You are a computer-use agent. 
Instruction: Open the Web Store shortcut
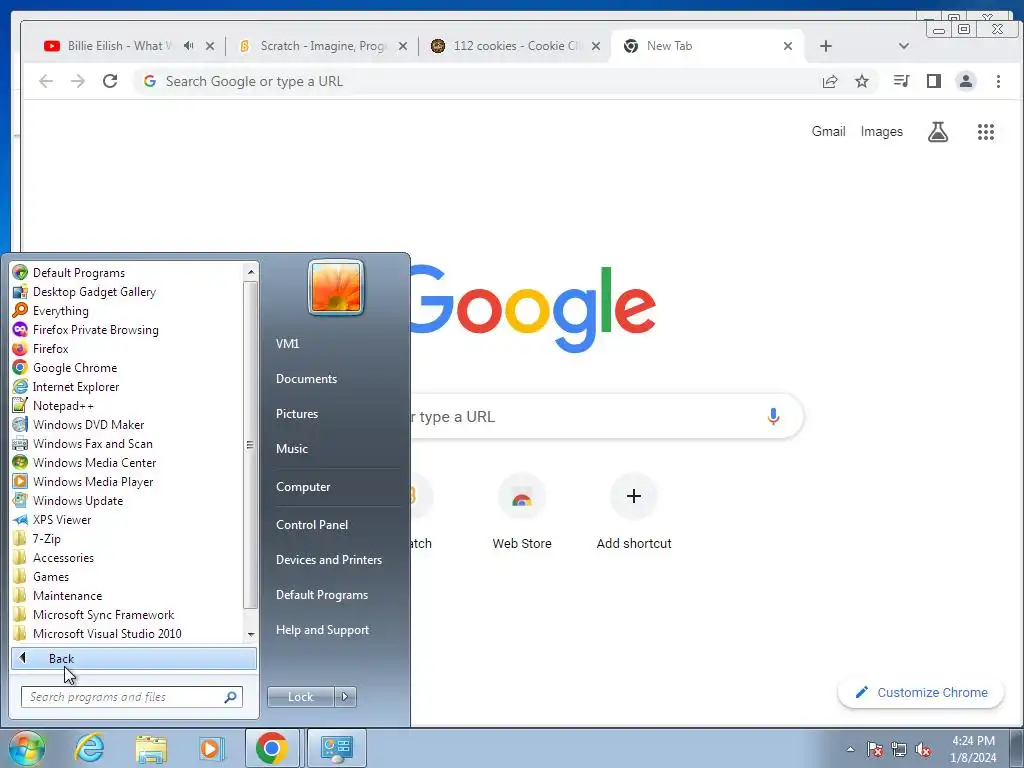(522, 513)
